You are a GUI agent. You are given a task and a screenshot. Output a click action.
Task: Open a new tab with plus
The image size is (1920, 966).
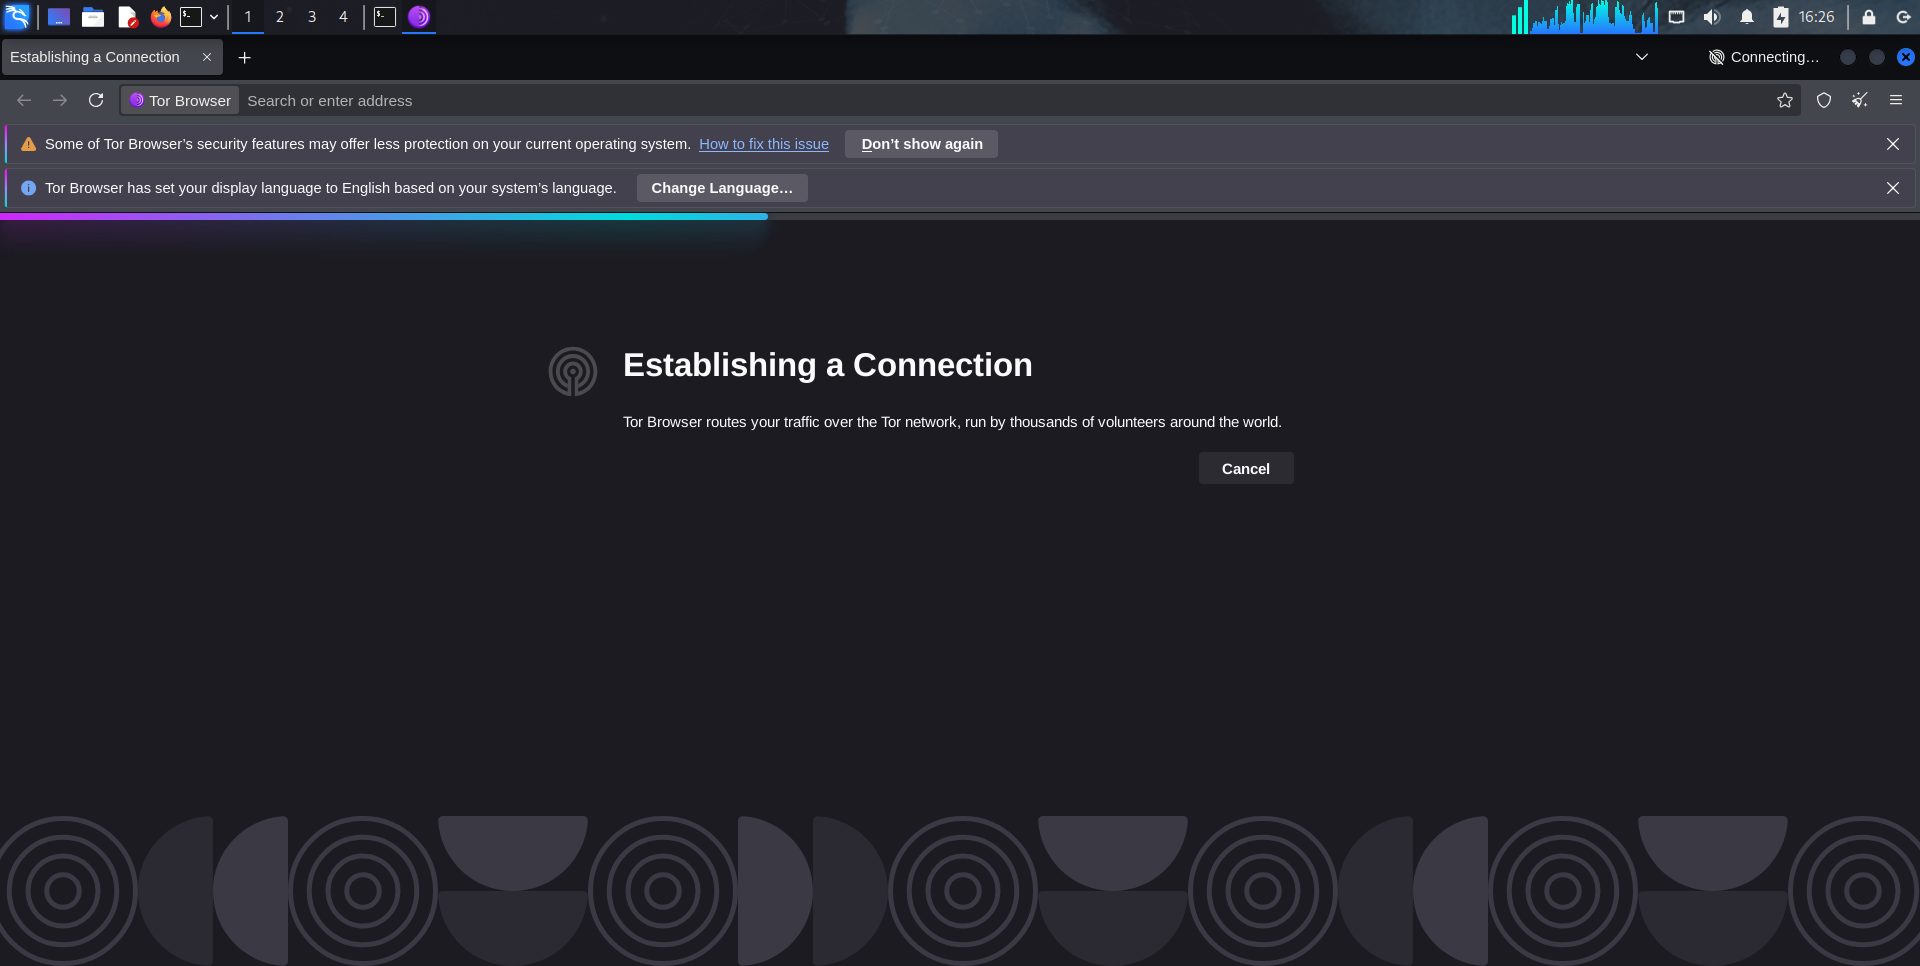(x=244, y=57)
